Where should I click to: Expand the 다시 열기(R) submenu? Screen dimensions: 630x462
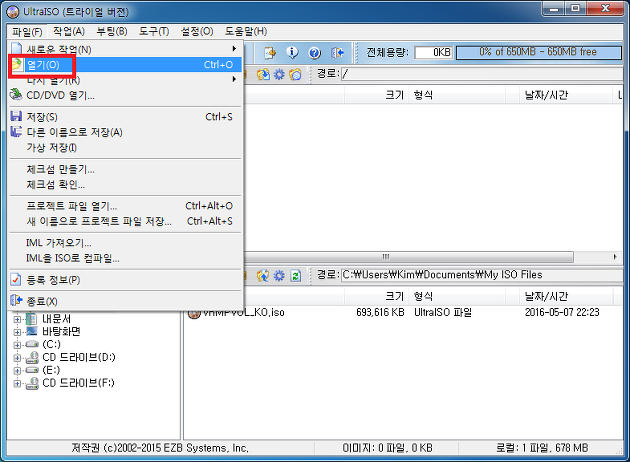point(125,80)
